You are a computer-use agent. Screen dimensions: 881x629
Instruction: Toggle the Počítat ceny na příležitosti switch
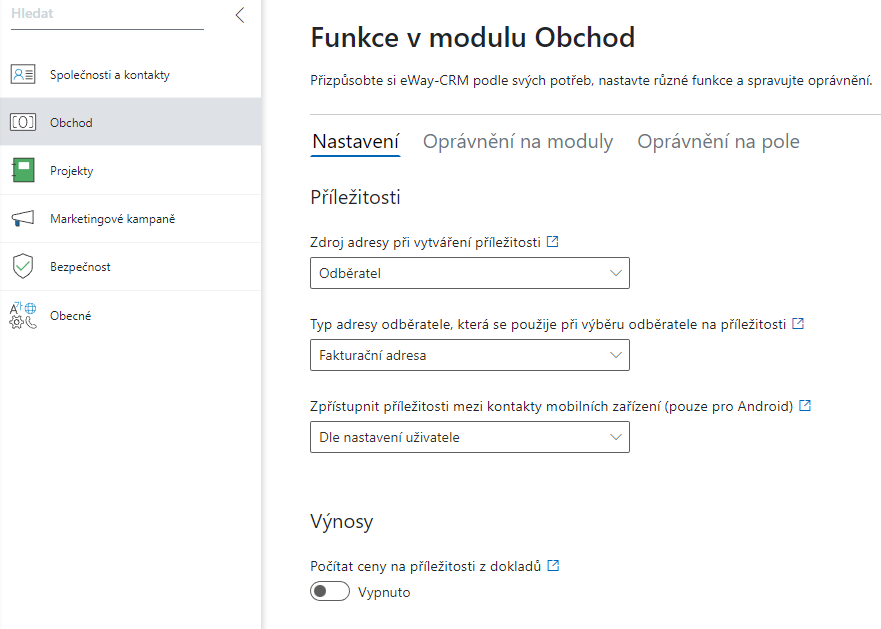330,591
